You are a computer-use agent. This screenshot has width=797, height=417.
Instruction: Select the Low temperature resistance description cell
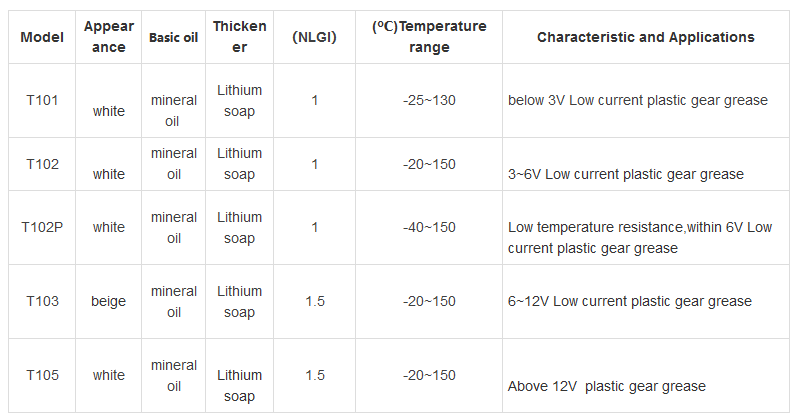point(640,237)
